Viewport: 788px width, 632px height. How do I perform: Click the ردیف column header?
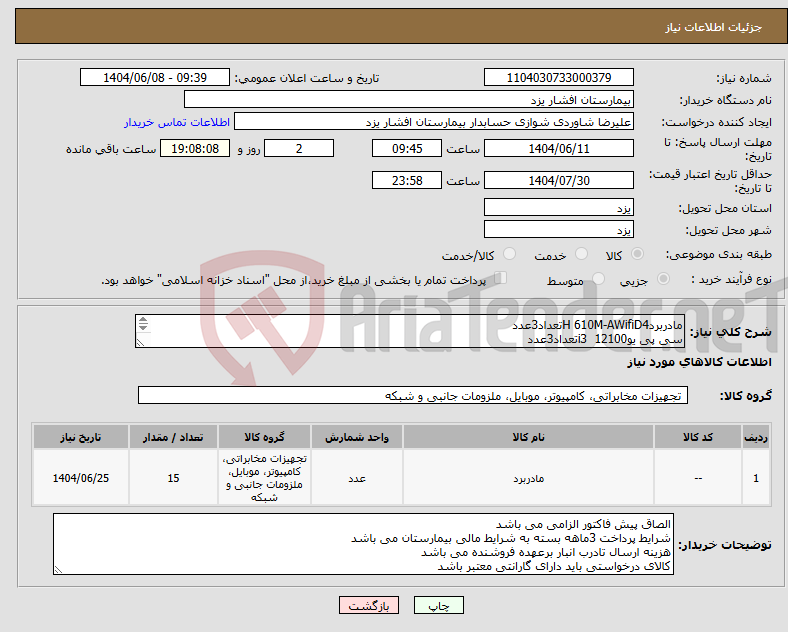point(756,437)
